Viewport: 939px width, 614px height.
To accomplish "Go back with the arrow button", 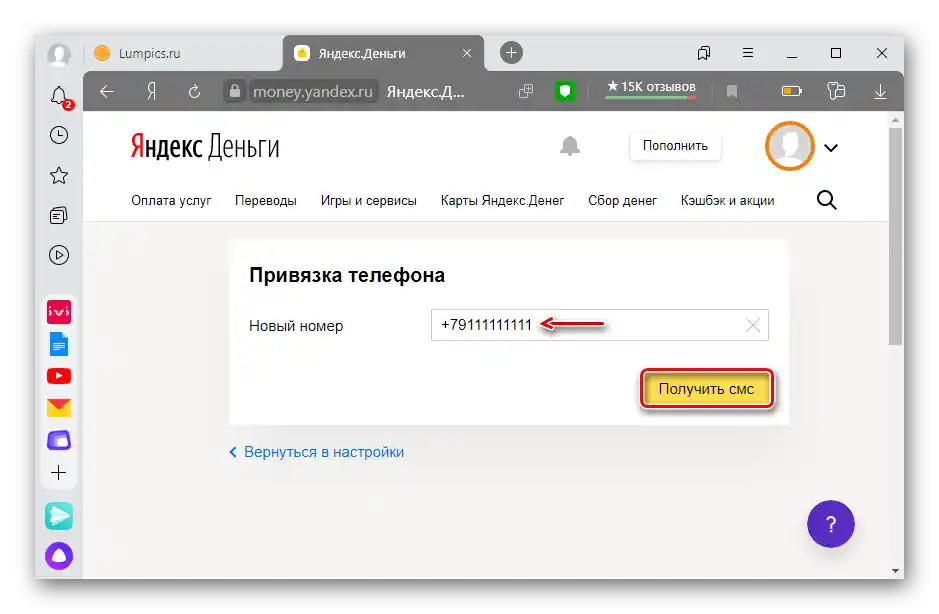I will [x=107, y=92].
